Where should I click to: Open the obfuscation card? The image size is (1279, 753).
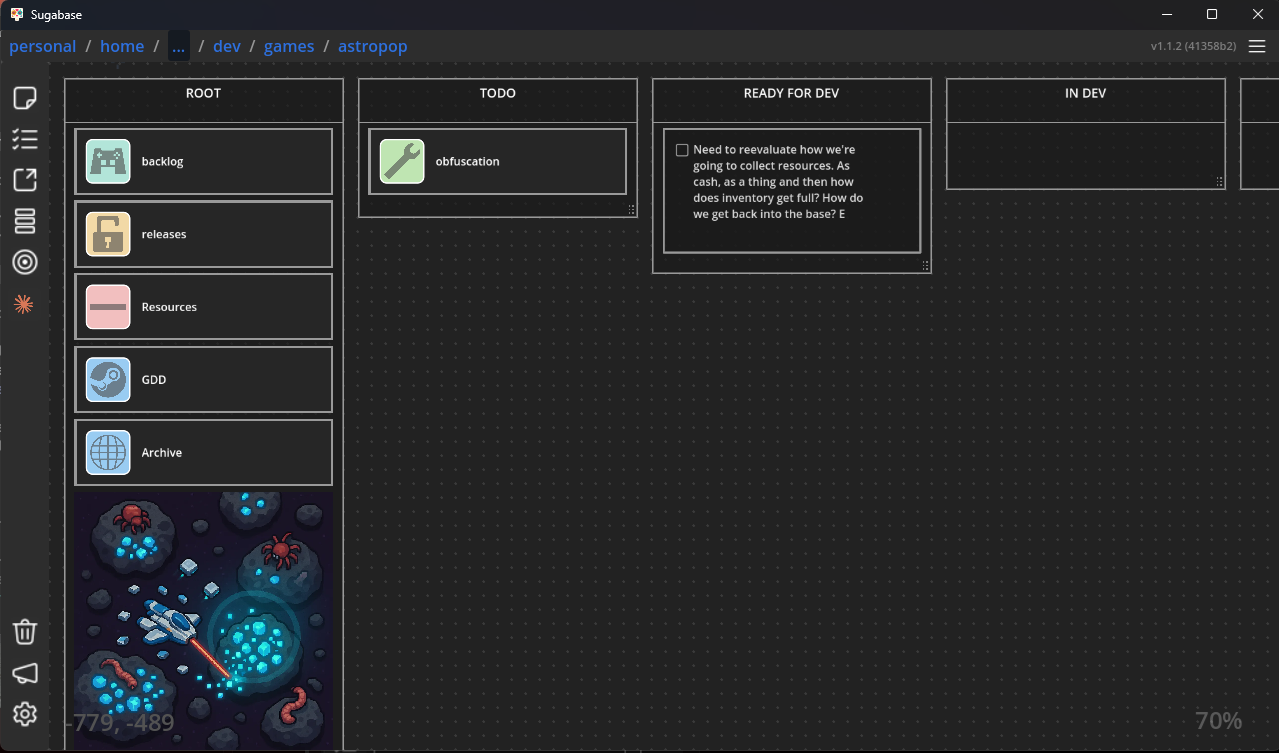(498, 161)
